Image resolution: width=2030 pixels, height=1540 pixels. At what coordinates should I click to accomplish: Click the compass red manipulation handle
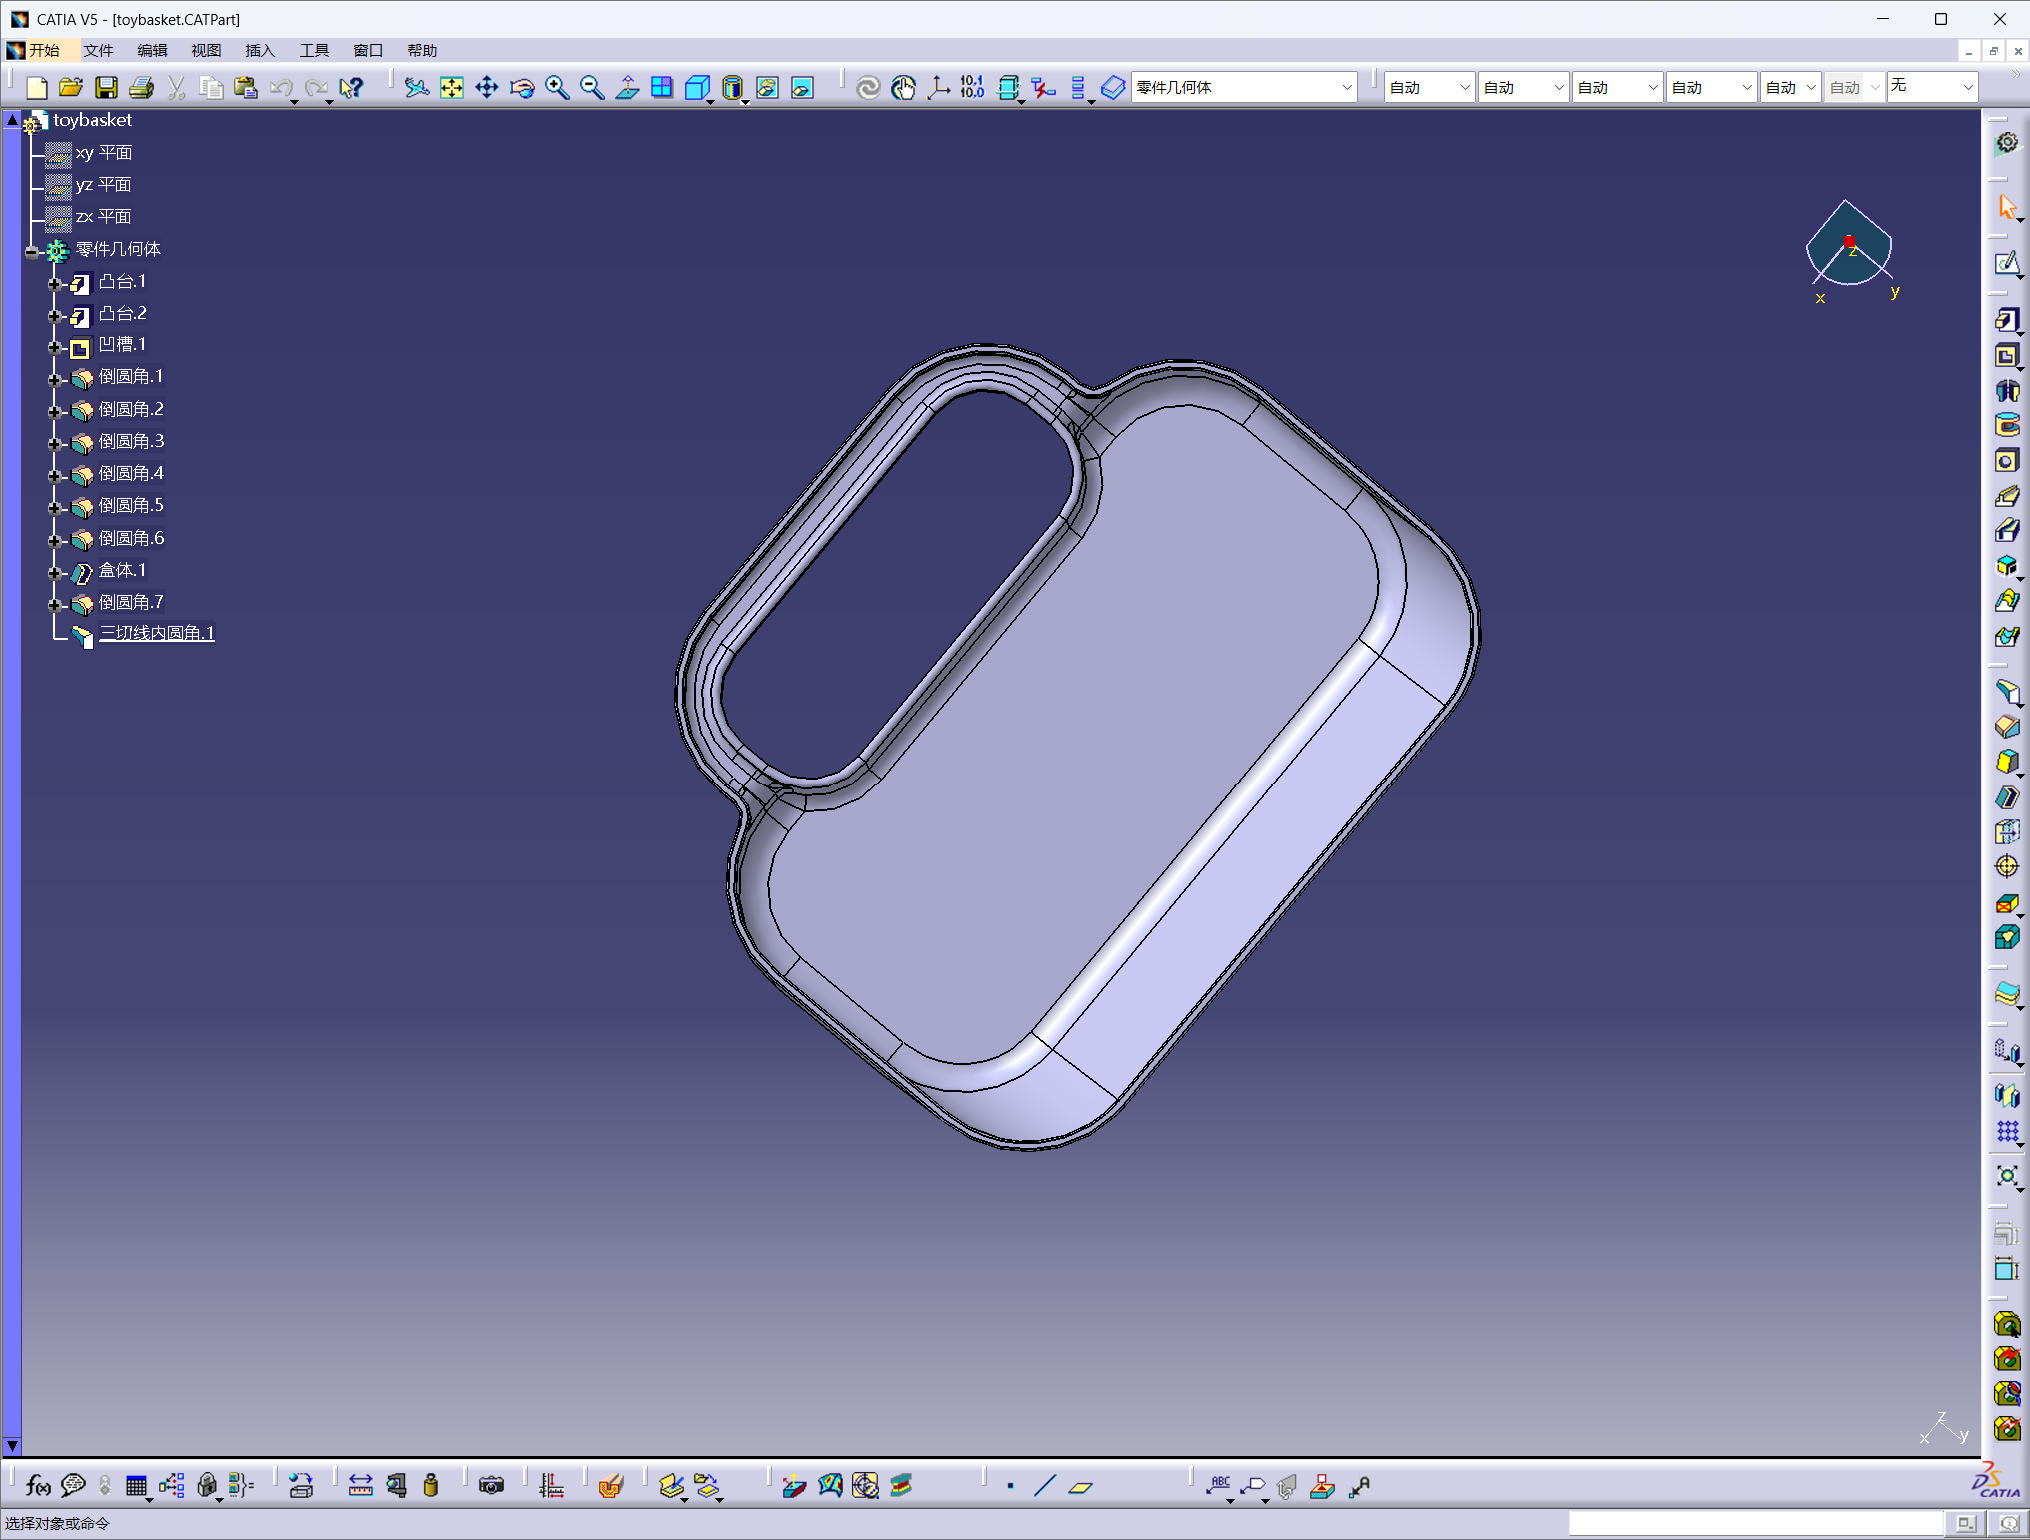click(x=1850, y=241)
